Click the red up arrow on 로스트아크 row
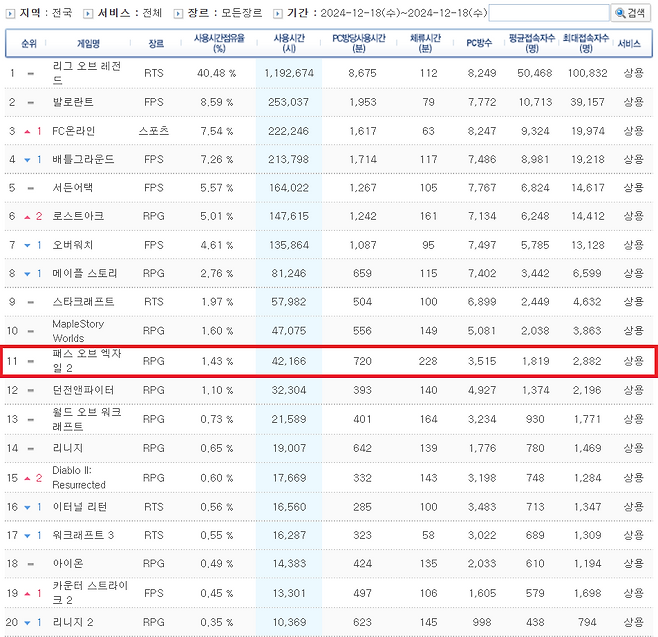 pos(27,216)
